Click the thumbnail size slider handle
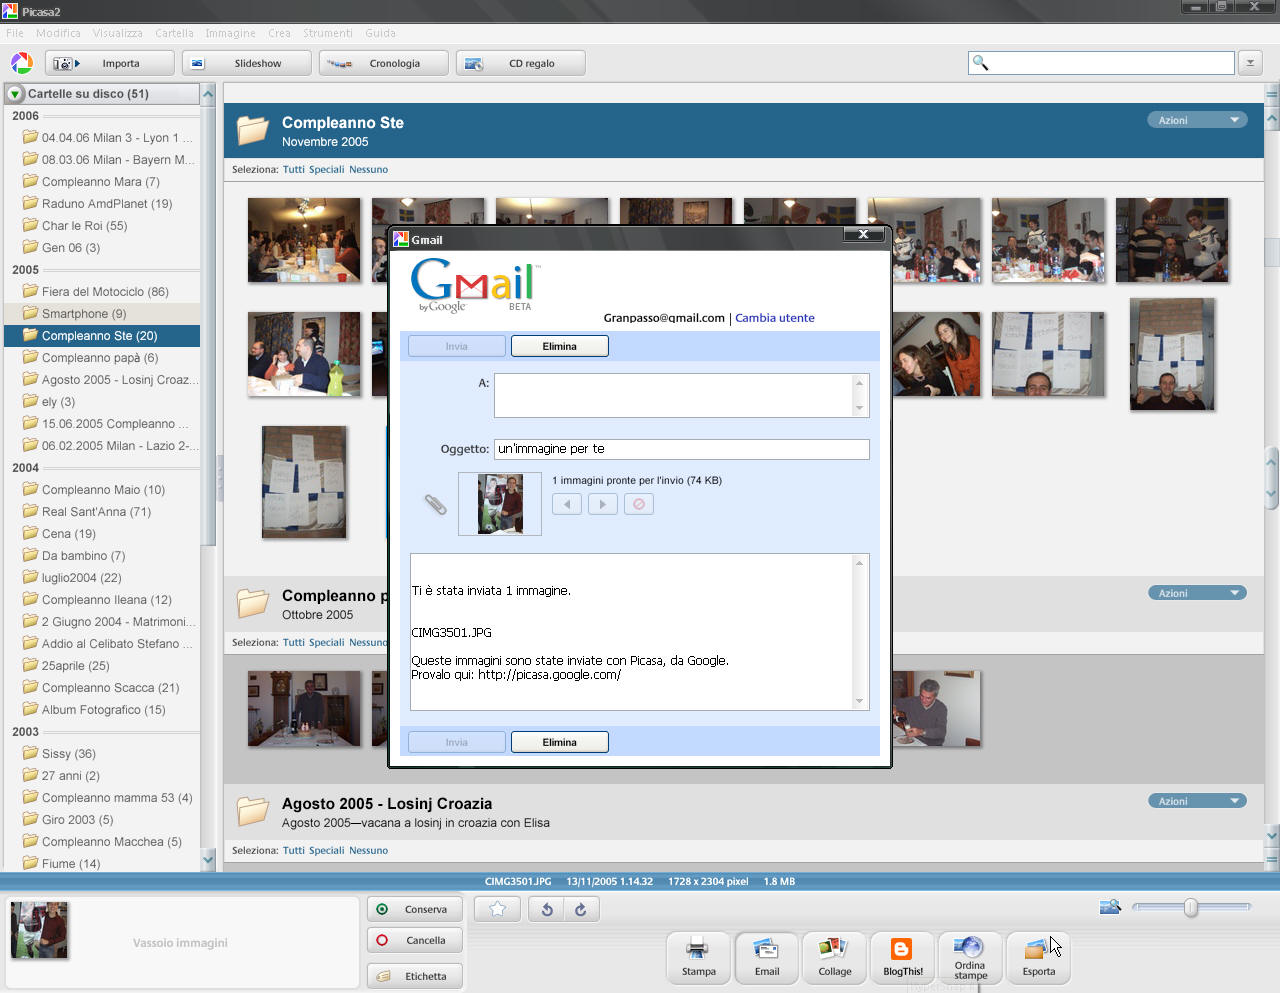This screenshot has height=993, width=1280. (1190, 907)
